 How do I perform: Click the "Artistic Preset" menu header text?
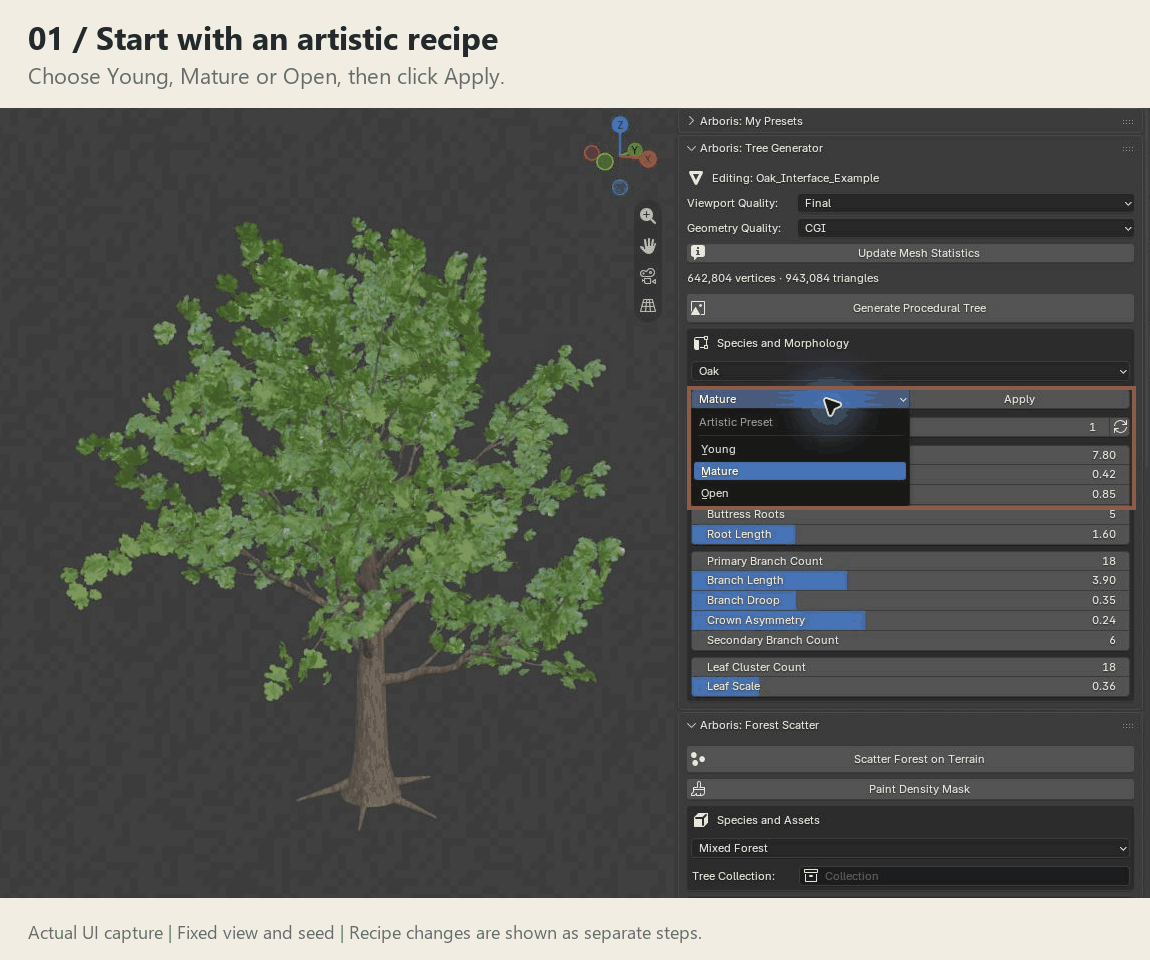pyautogui.click(x=736, y=422)
